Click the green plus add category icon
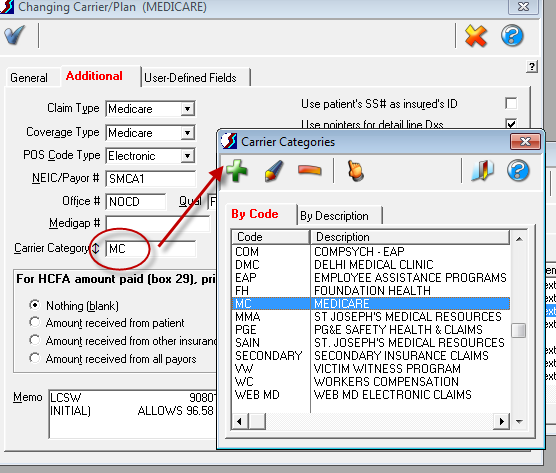The height and width of the screenshot is (473, 556). click(x=237, y=171)
